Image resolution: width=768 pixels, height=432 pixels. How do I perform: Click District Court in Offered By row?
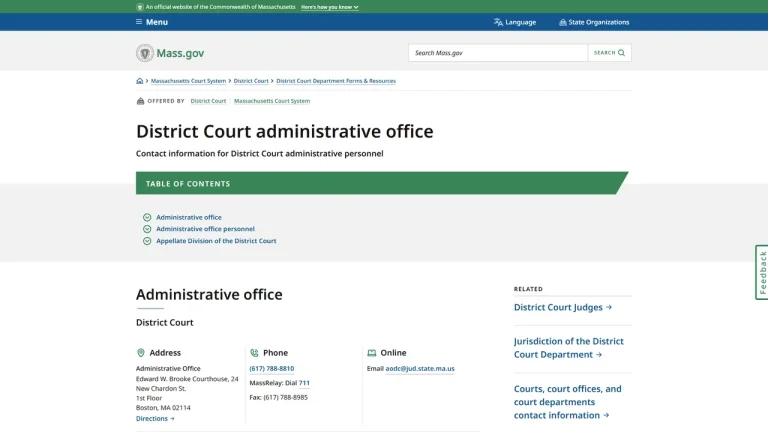(208, 101)
